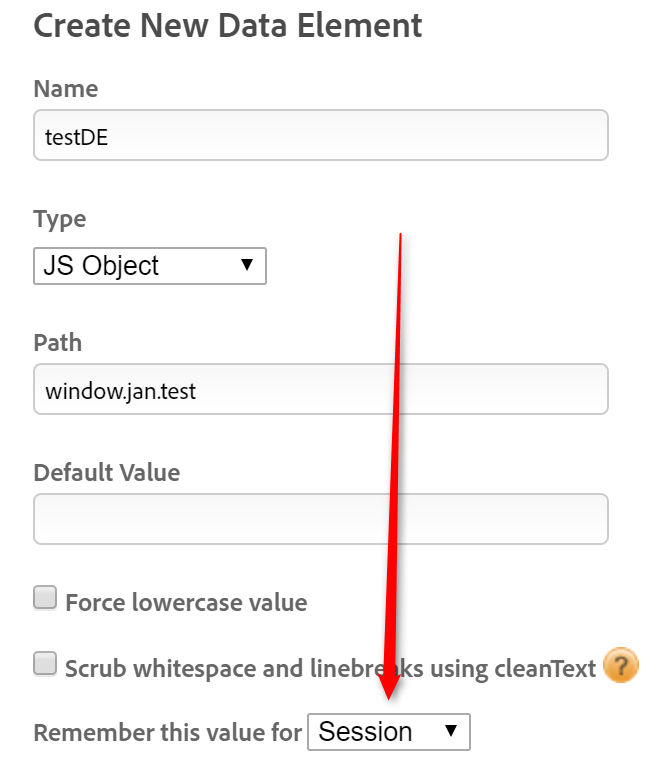Click the 'Create New Data Element' heading
The width and height of the screenshot is (663, 760).
pos(228,25)
